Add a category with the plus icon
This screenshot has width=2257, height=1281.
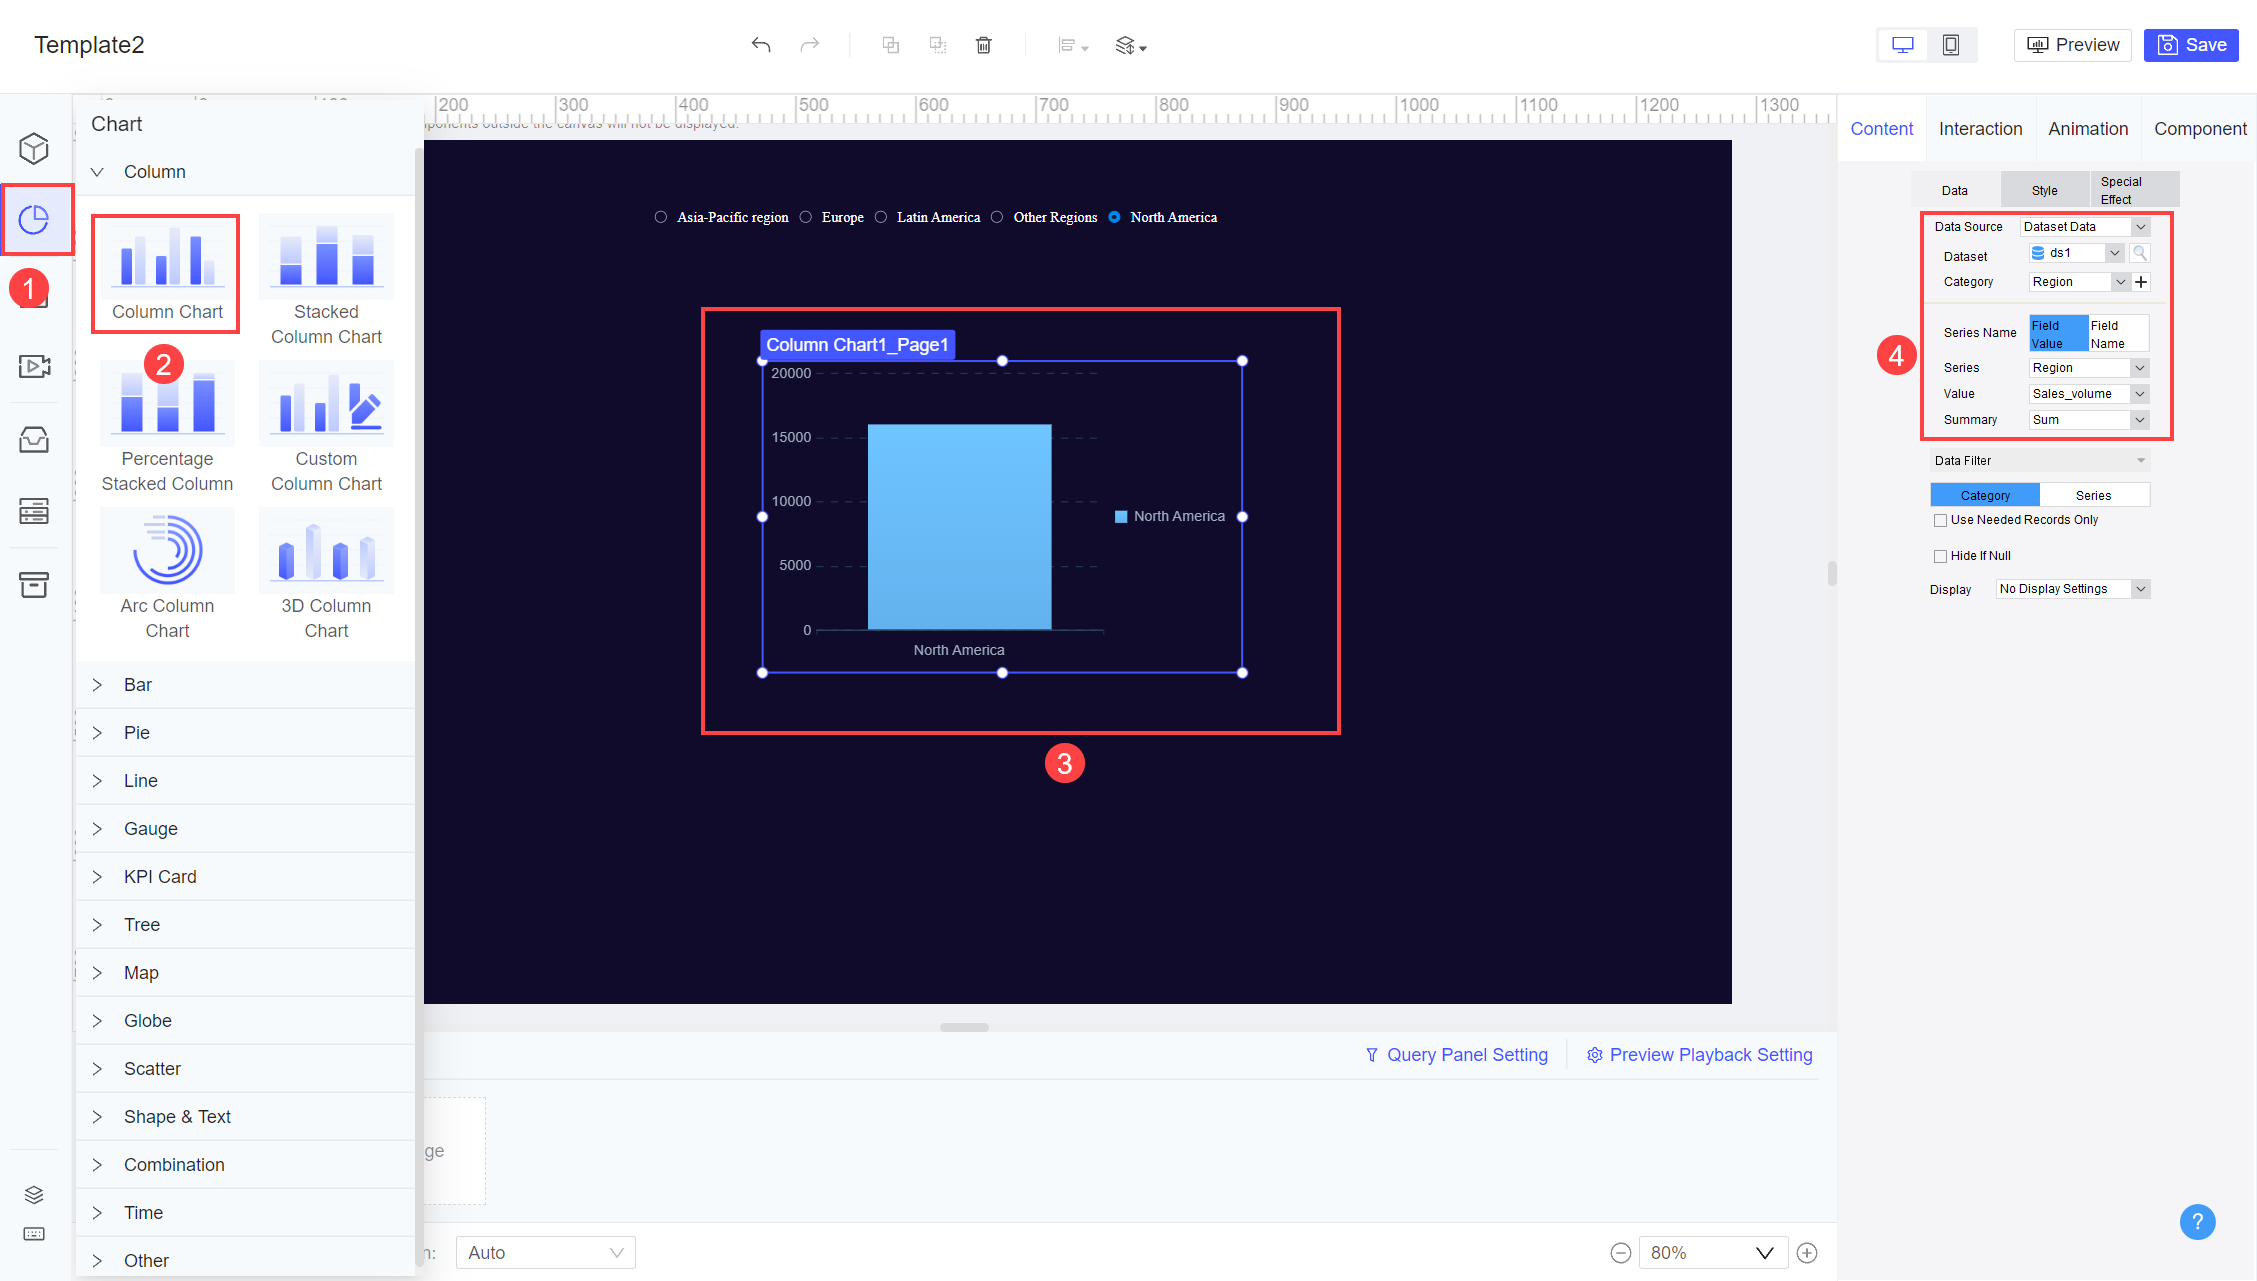click(x=2141, y=282)
